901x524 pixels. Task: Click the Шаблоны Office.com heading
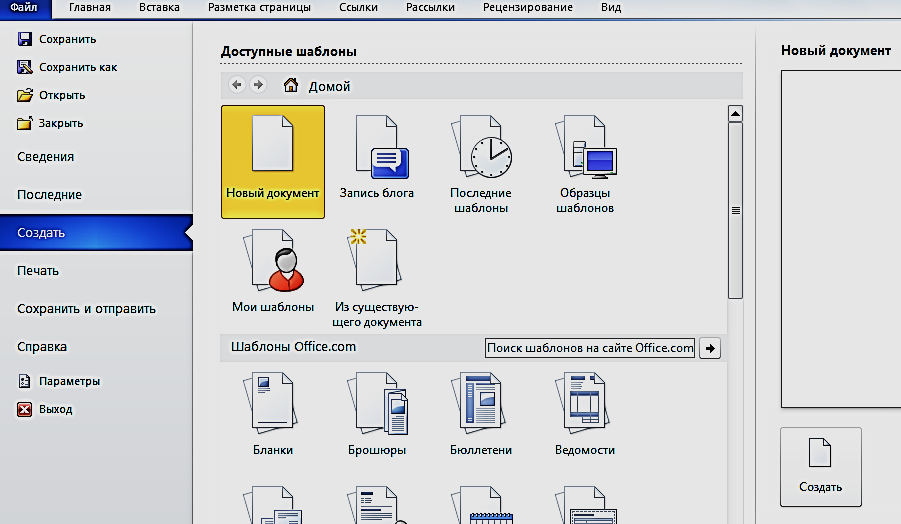point(294,347)
